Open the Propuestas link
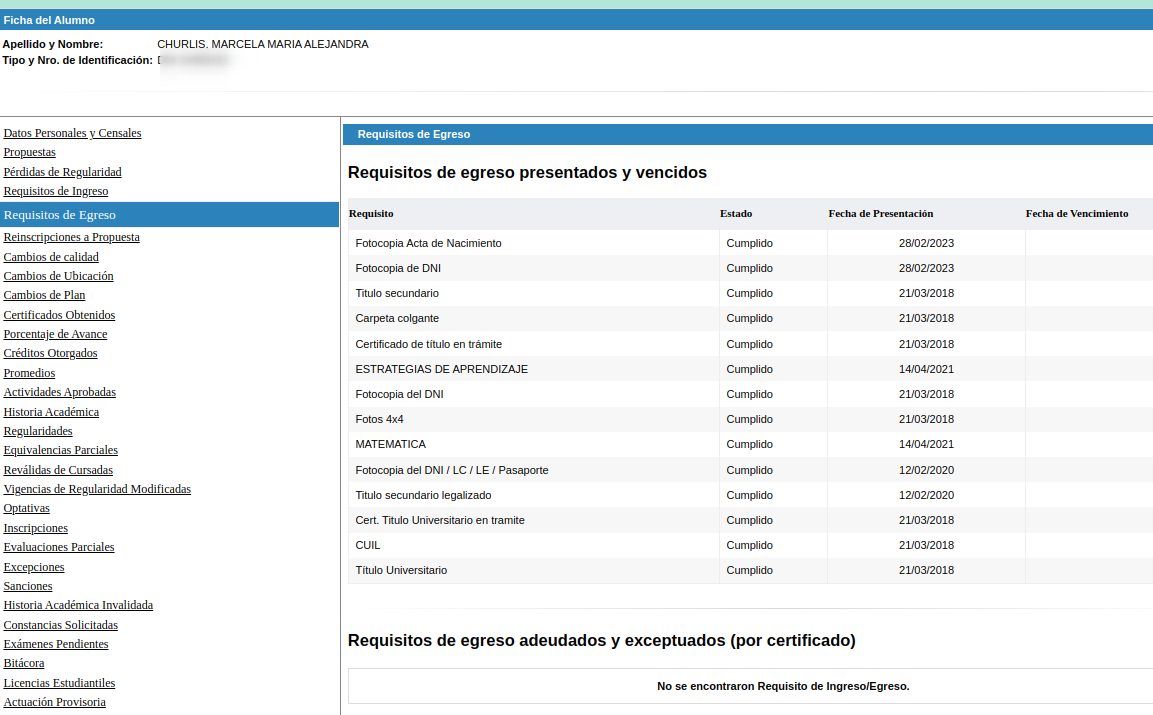This screenshot has width=1153, height=715. click(29, 152)
